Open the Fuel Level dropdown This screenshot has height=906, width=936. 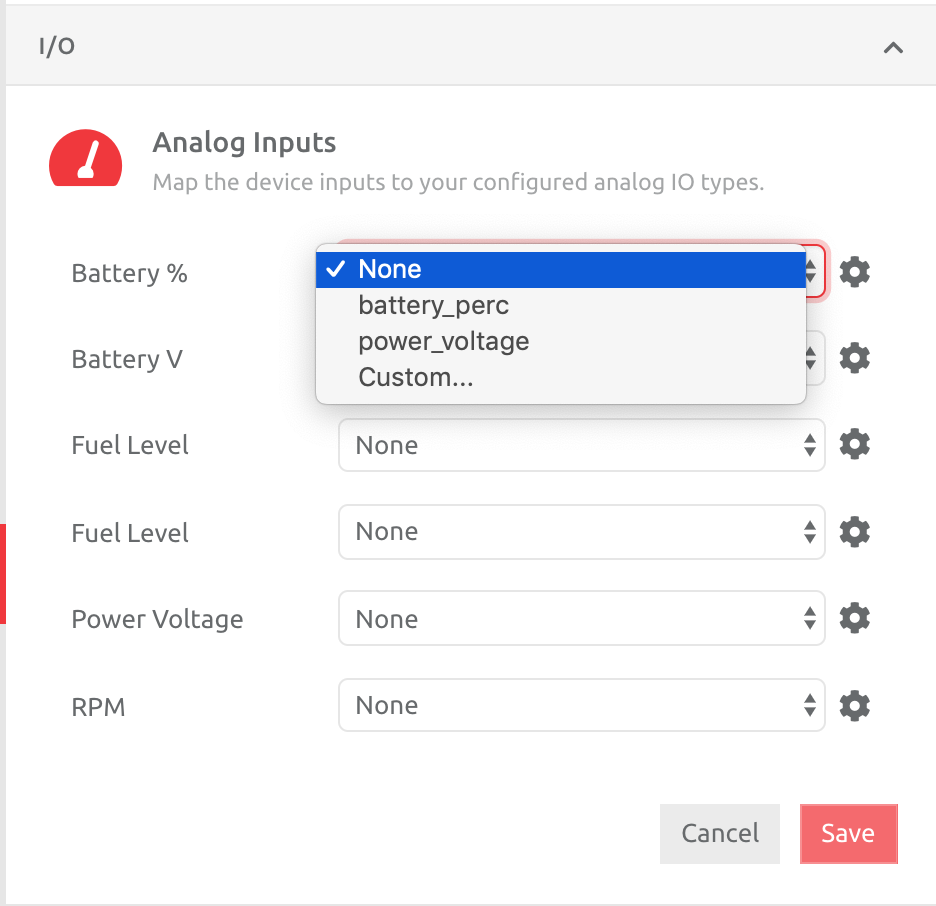[580, 444]
